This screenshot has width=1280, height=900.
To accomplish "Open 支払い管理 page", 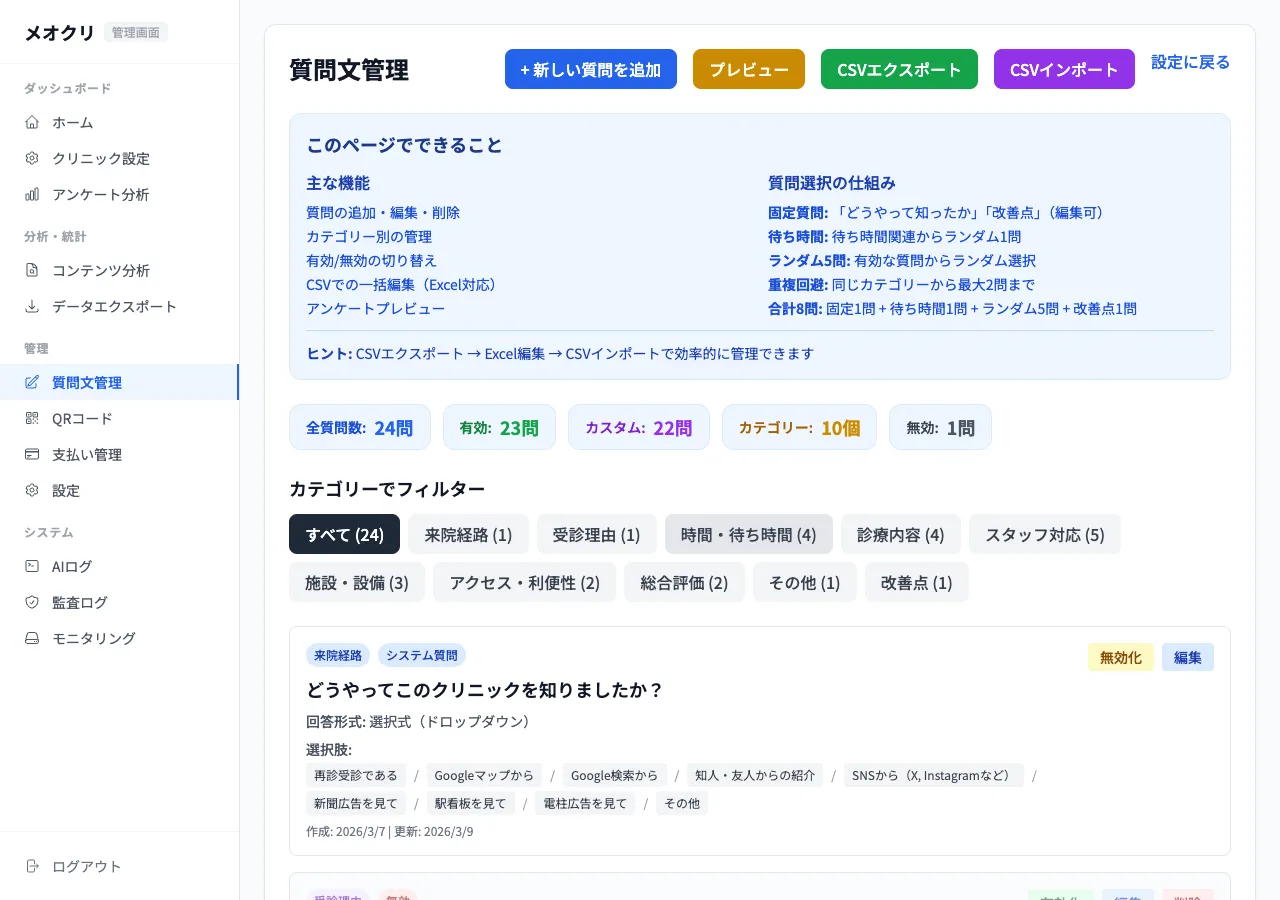I will 120,454.
